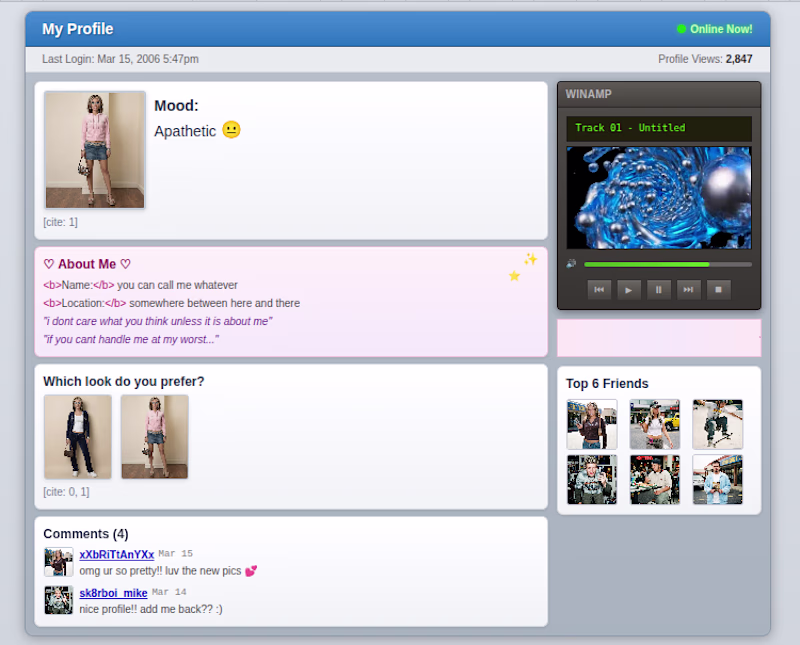
Task: Click the Top 6 Friends heading
Action: pos(607,384)
